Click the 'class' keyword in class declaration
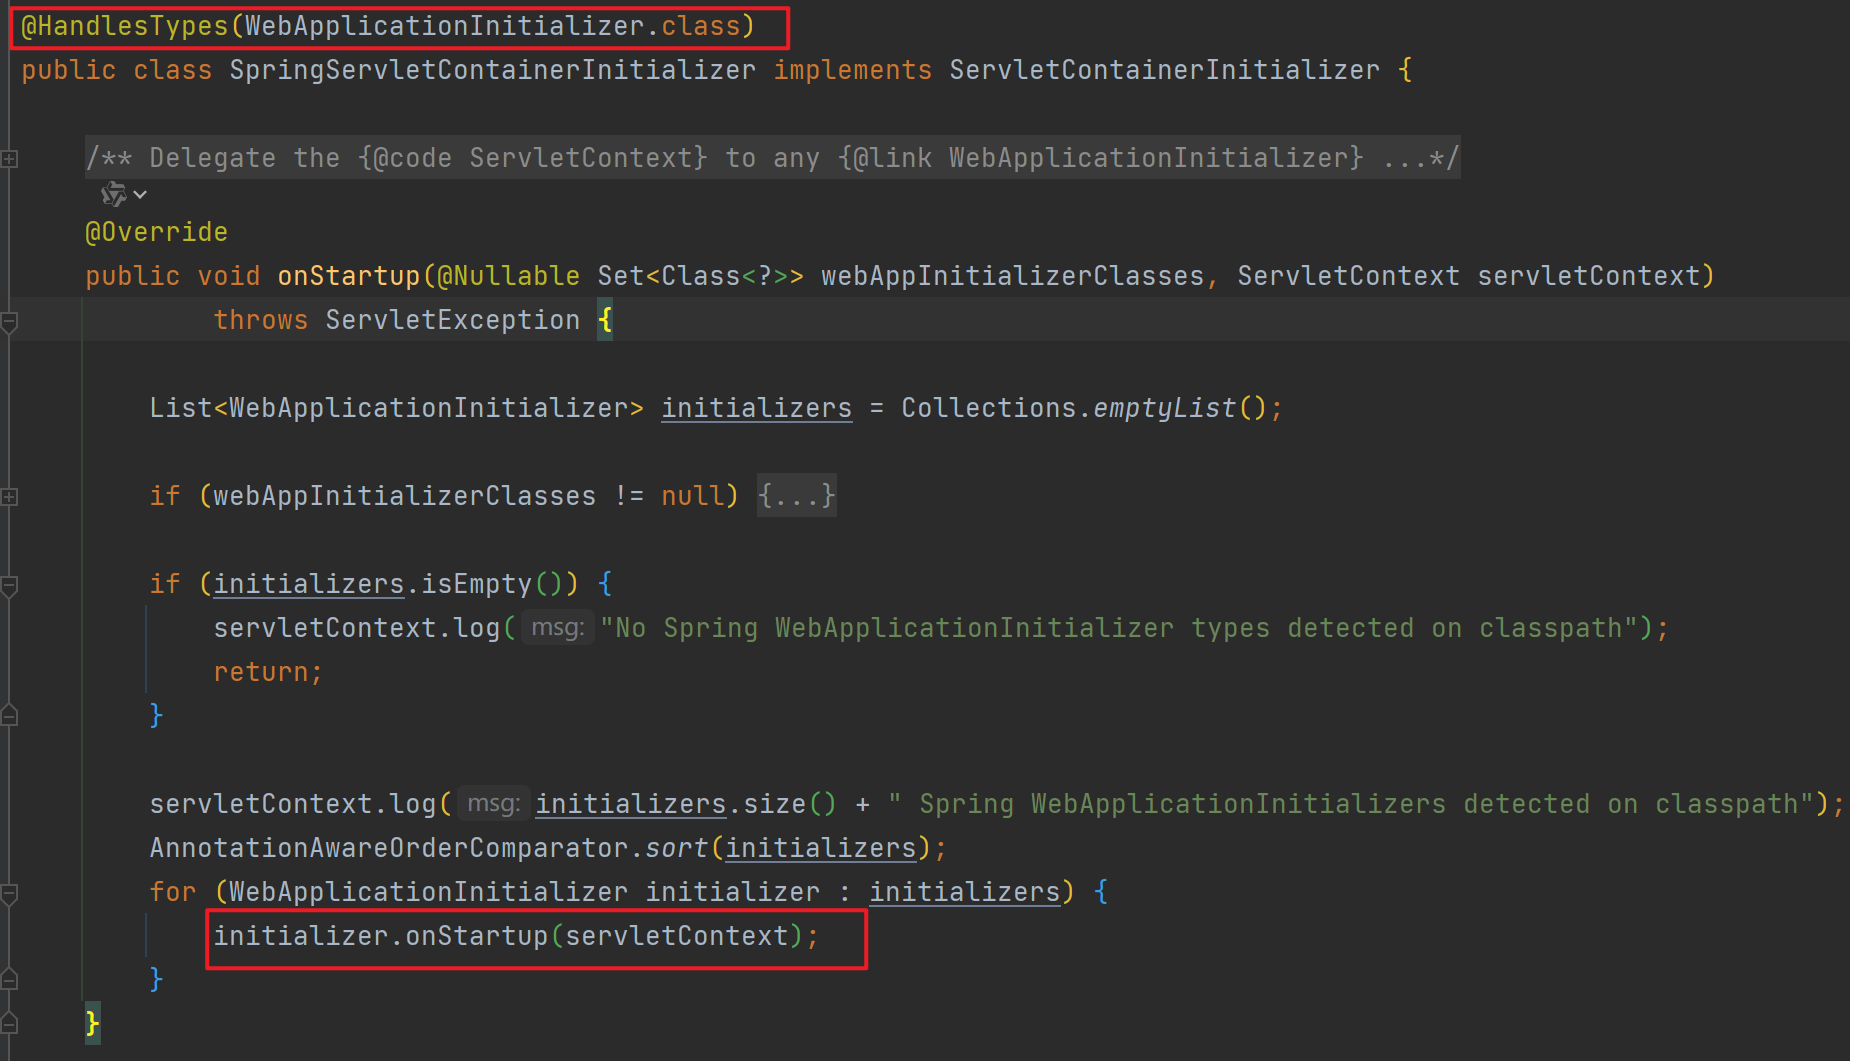Screen dimensions: 1850x1061 [x=173, y=70]
